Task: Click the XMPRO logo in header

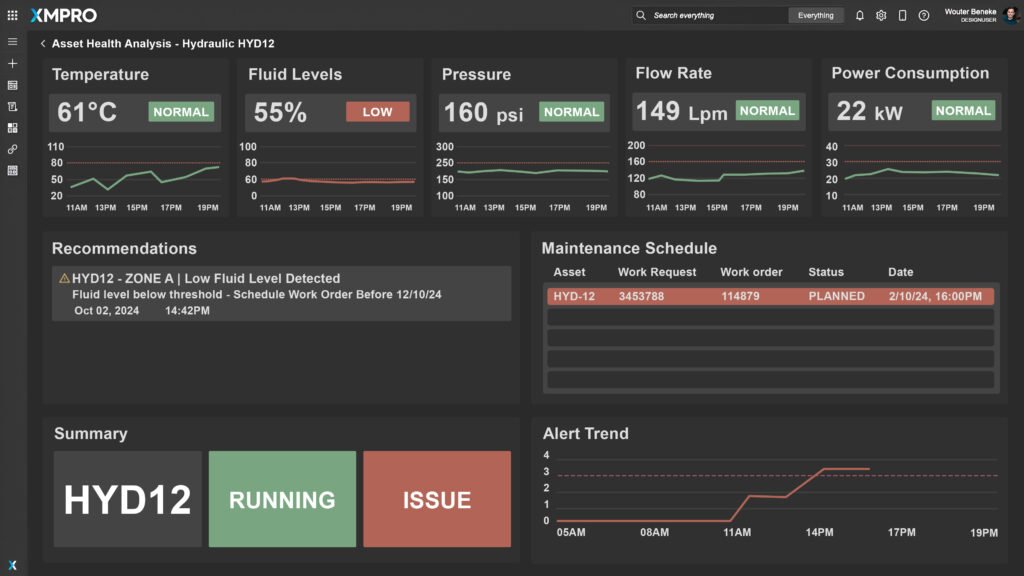Action: click(64, 15)
